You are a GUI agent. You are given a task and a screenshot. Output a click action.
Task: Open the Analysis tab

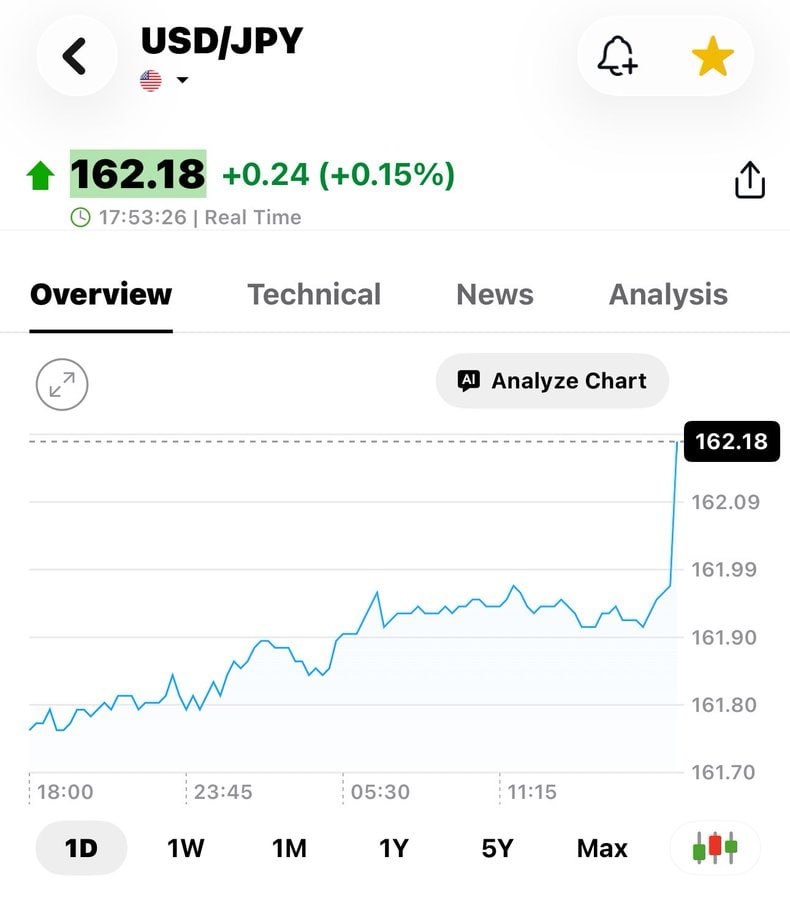tap(668, 294)
